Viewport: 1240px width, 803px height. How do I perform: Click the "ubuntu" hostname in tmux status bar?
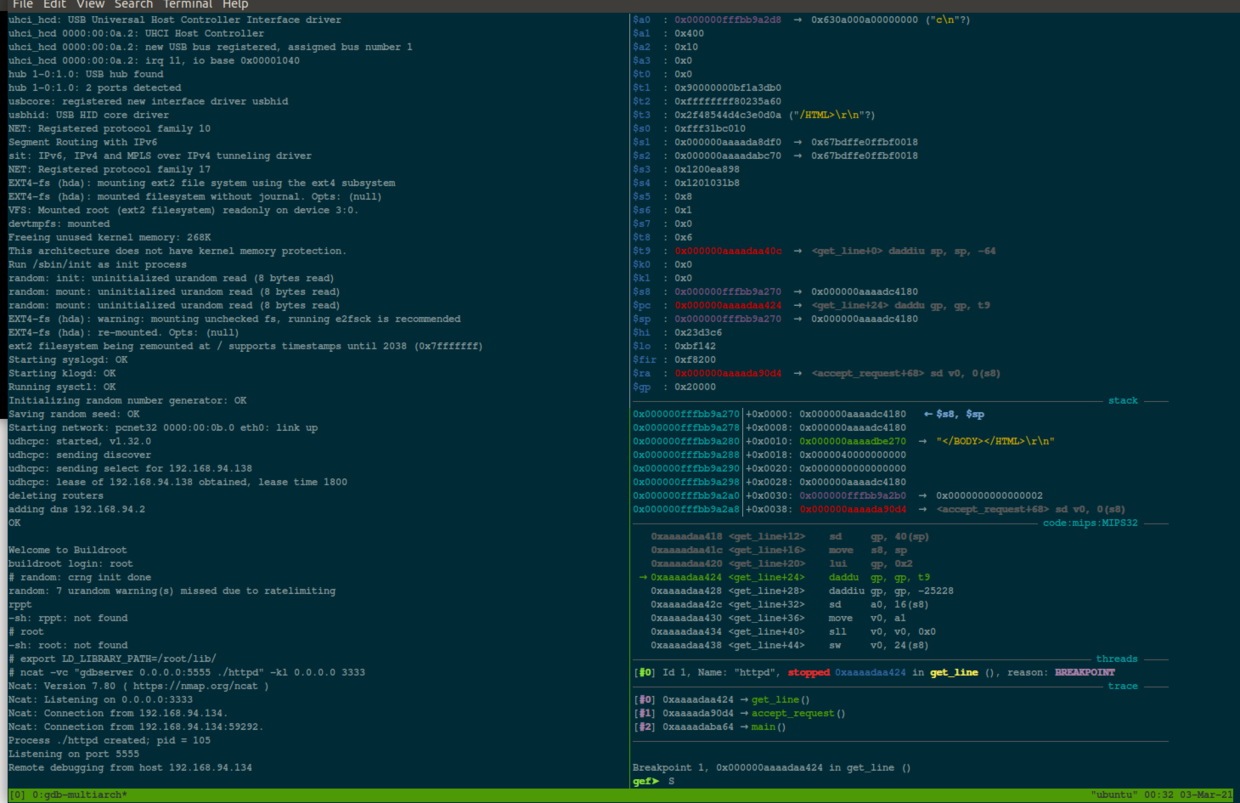[1114, 795]
